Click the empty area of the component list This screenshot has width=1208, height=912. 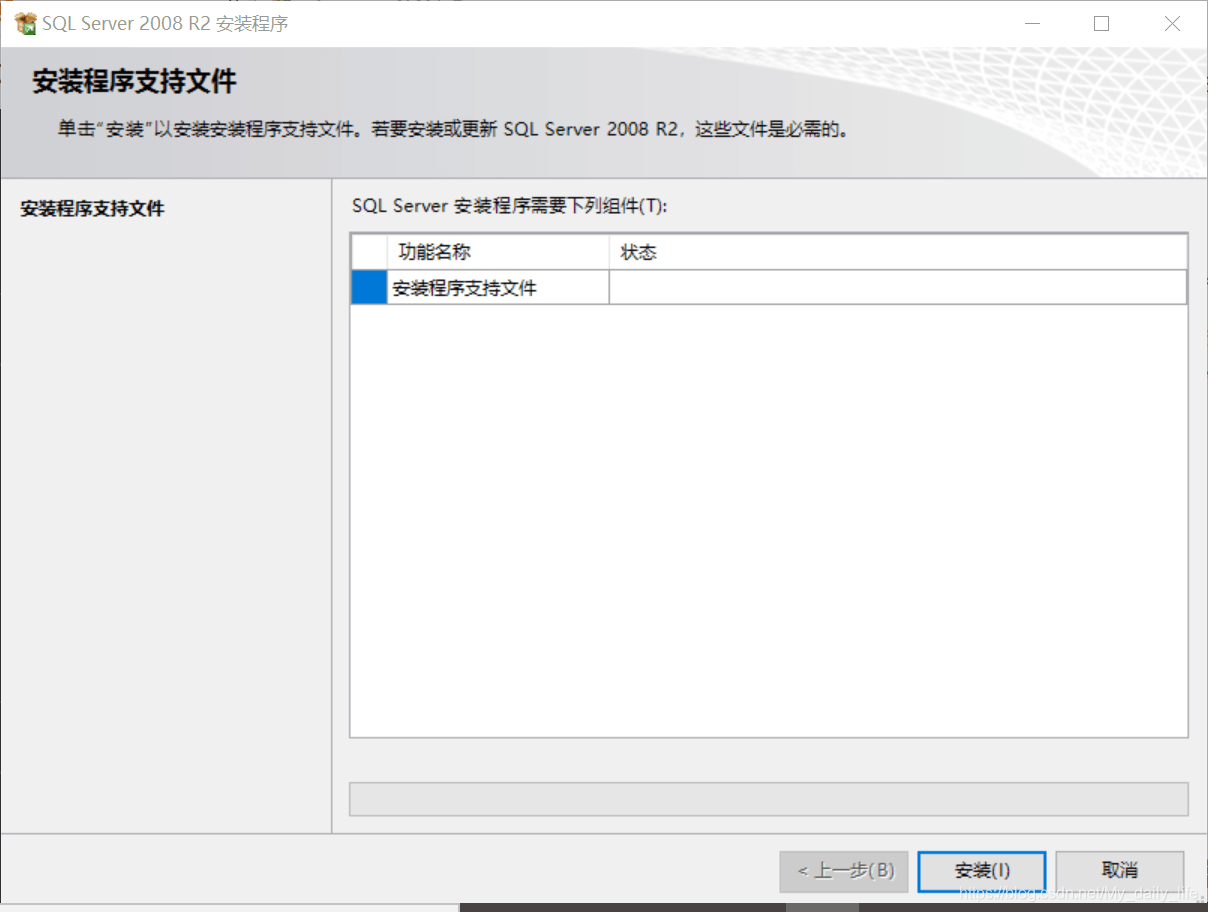769,520
